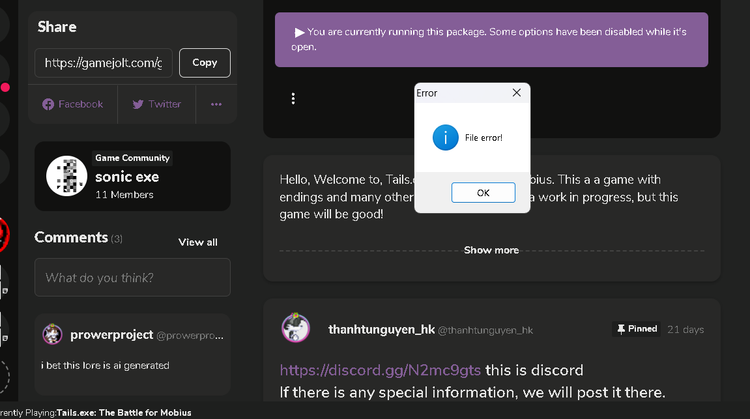Share the game on Facebook
This screenshot has height=419, width=750.
coord(73,104)
